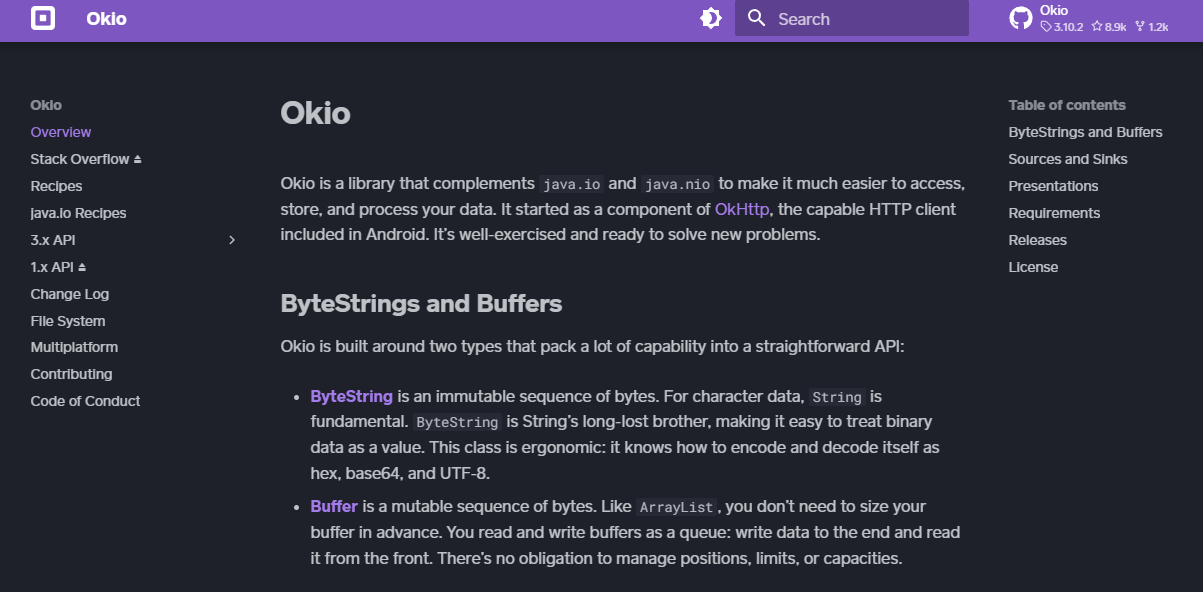This screenshot has height=592, width=1203.
Task: Open the File System page
Action: point(67,321)
